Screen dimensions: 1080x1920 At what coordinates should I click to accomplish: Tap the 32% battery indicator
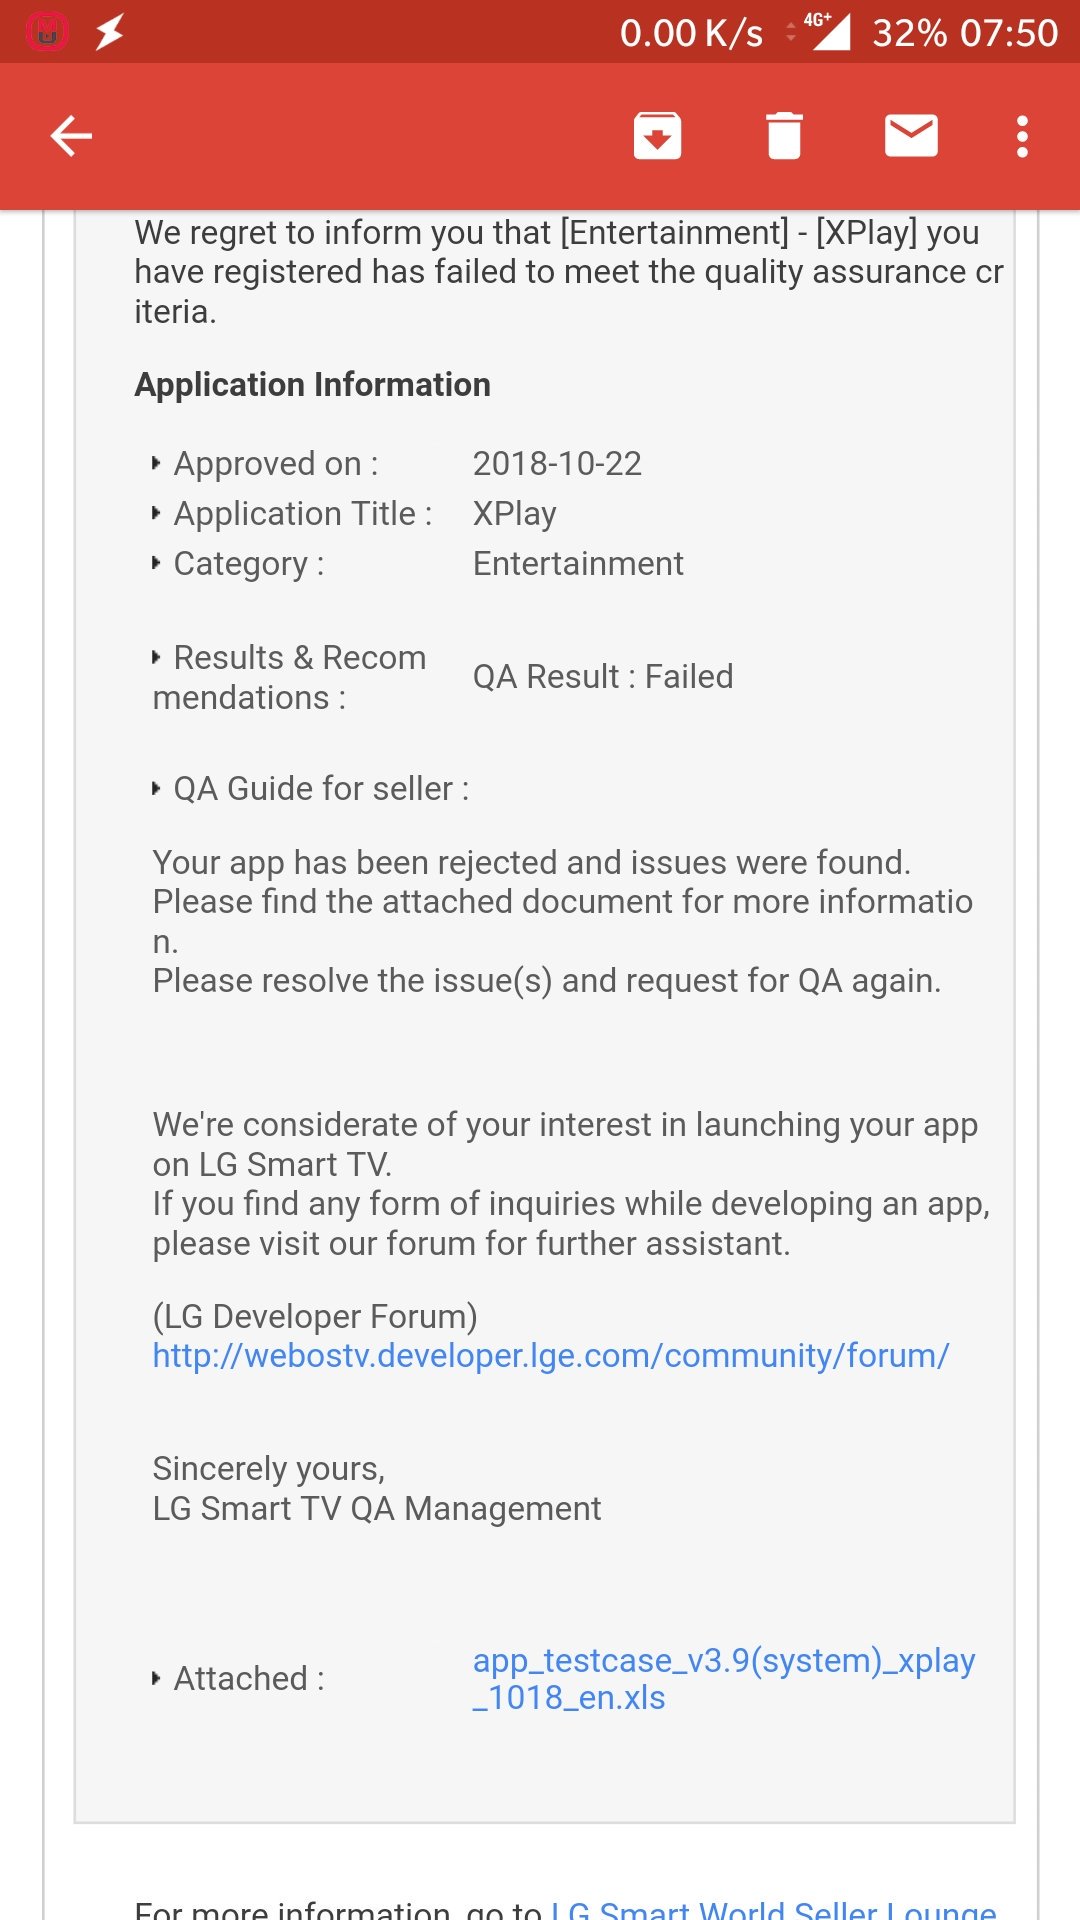coord(909,33)
